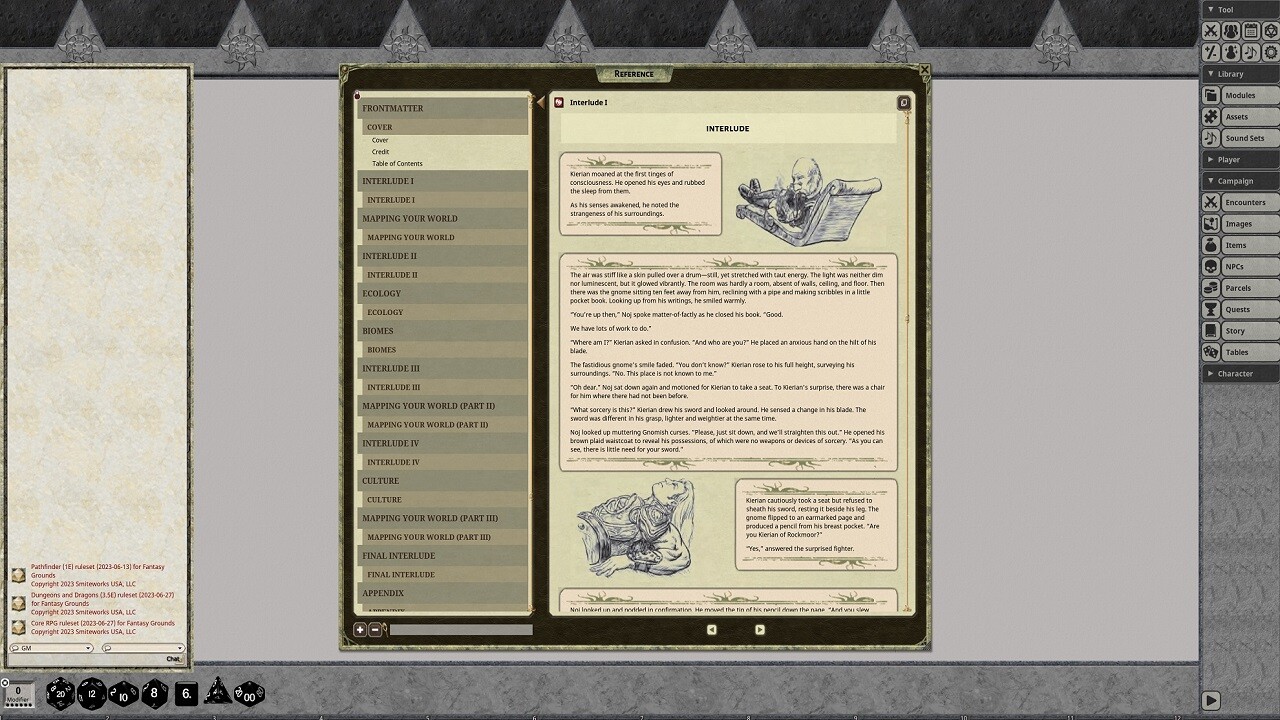Expand the Player sidebar section
1280x720 pixels.
click(1239, 159)
